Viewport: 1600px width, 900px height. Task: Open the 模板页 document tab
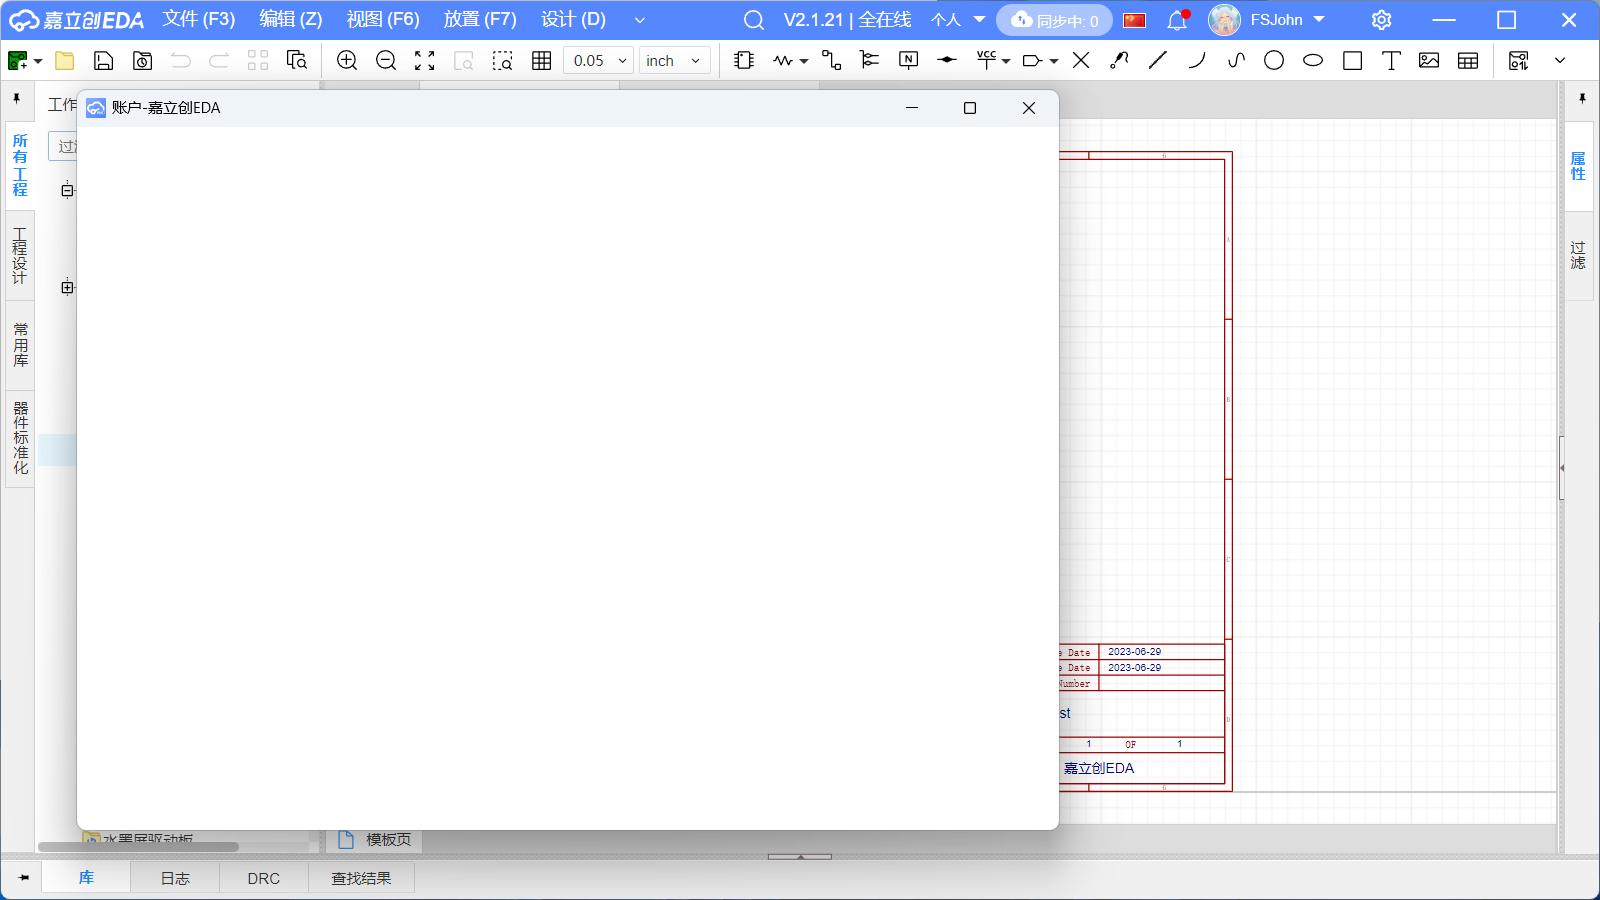point(375,840)
